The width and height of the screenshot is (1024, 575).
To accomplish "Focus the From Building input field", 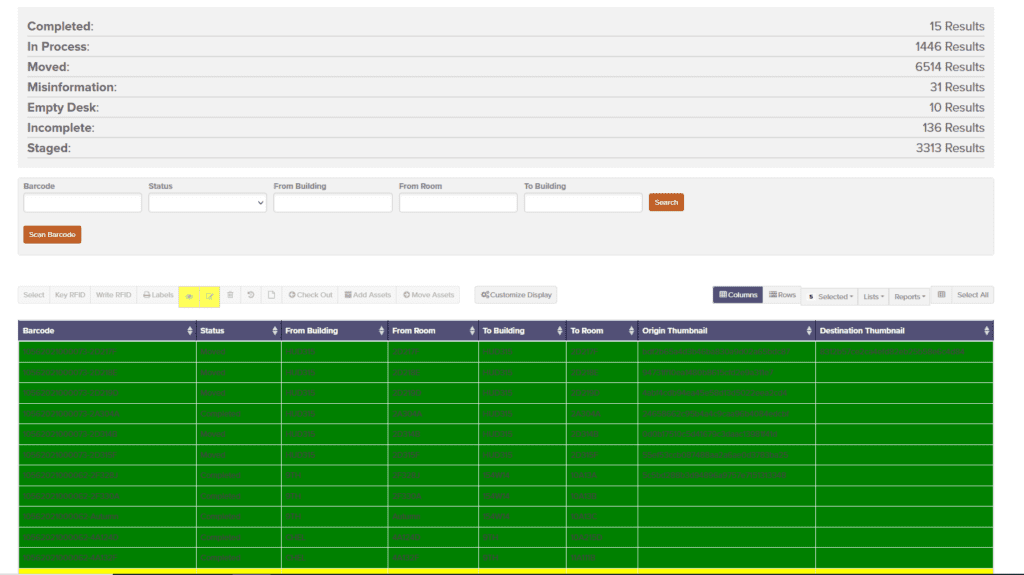I will point(333,203).
